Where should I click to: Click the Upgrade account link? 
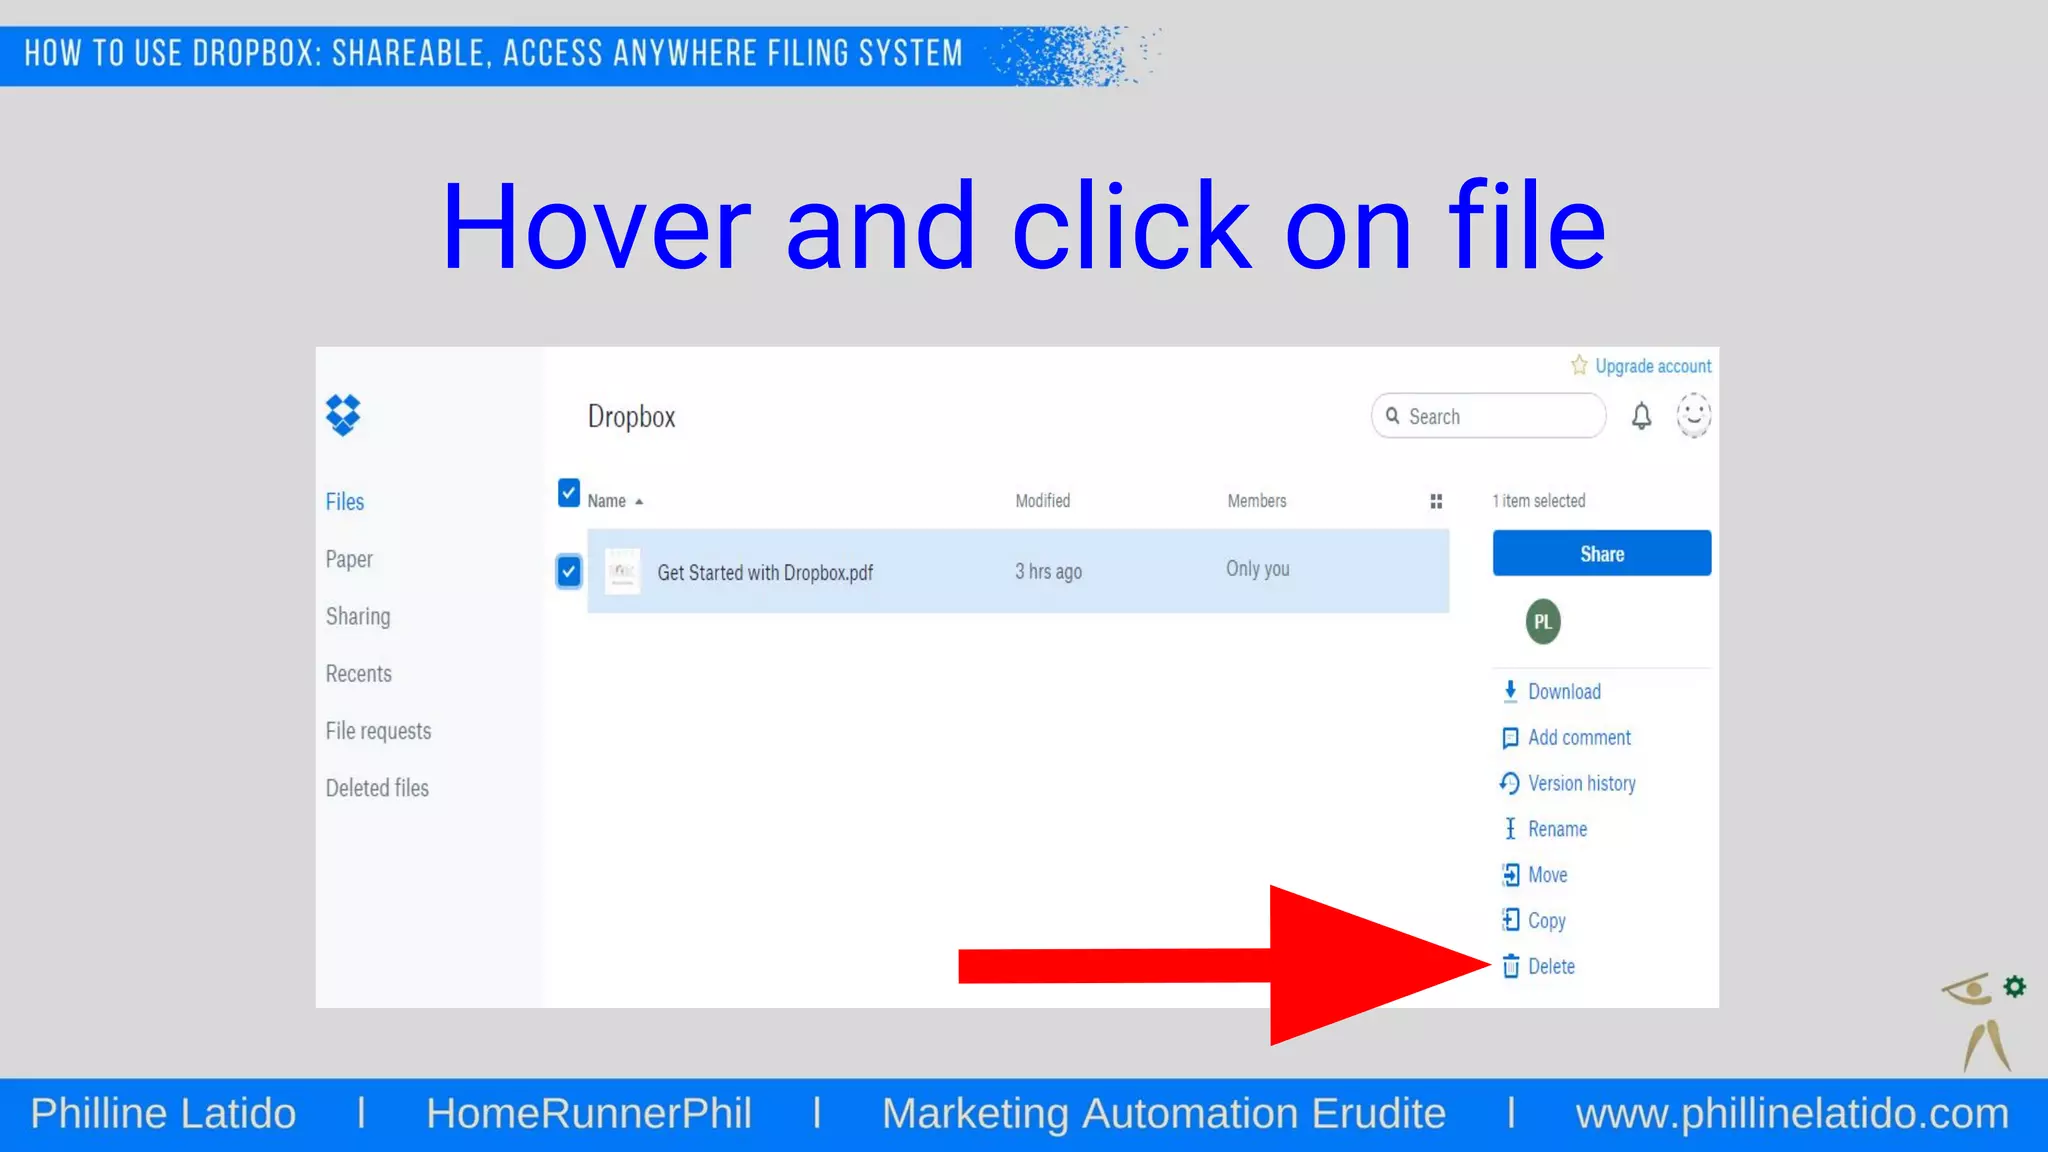[x=1653, y=366]
